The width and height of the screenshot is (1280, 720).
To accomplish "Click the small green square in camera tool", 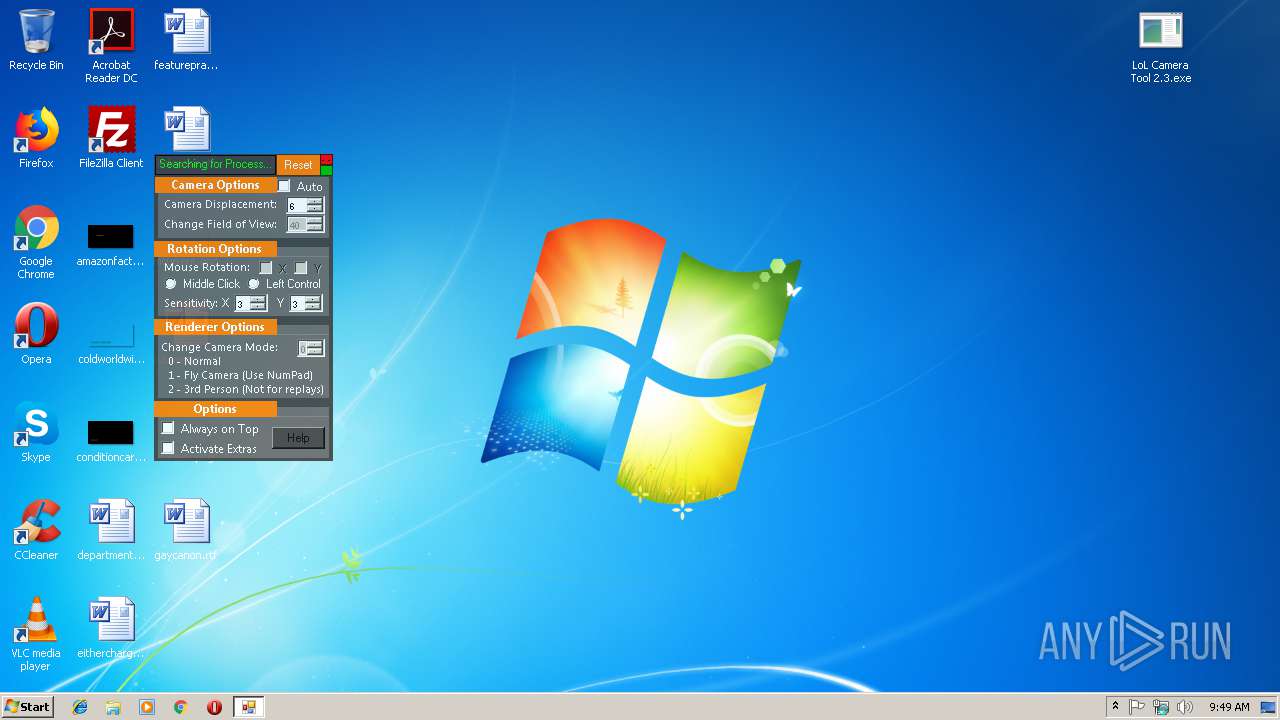I will pyautogui.click(x=326, y=170).
